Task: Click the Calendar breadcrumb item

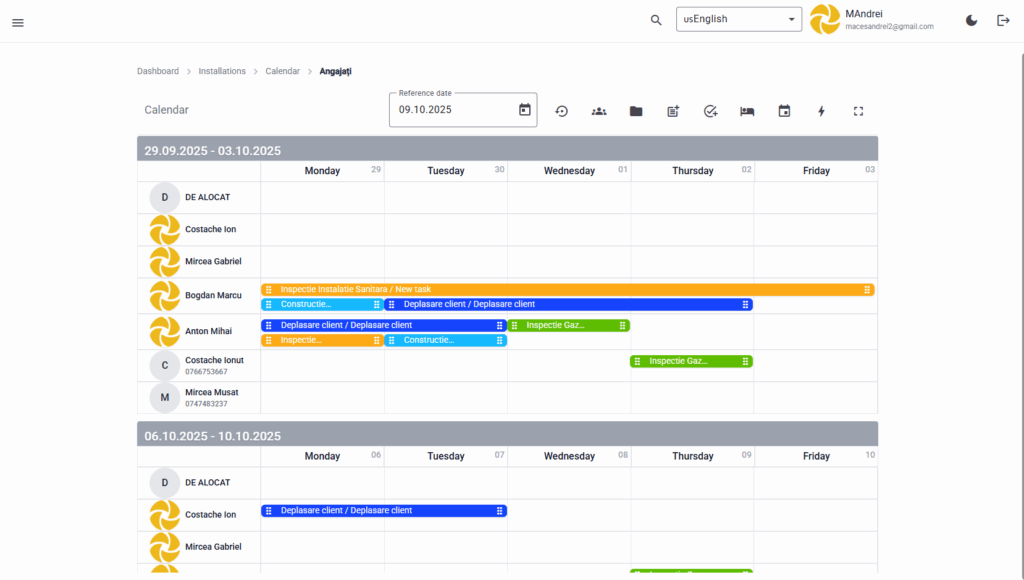Action: (x=282, y=71)
